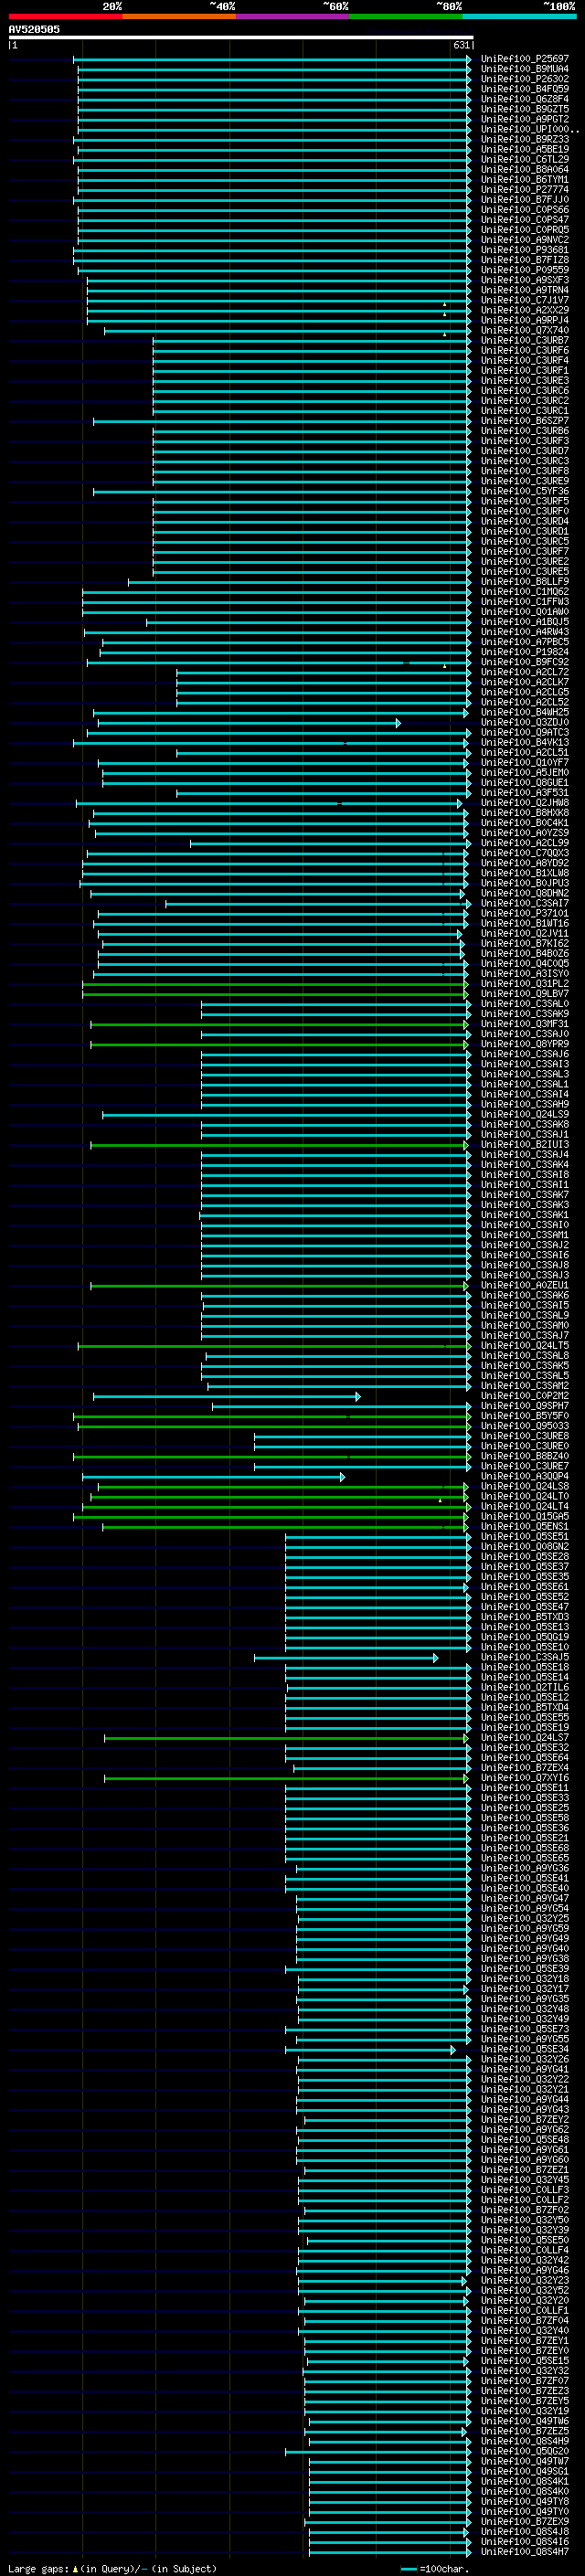This screenshot has height=2576, width=585.
Task: Click the alignment bar for UniRef100_C0P2M2
Action: pos(227,1396)
